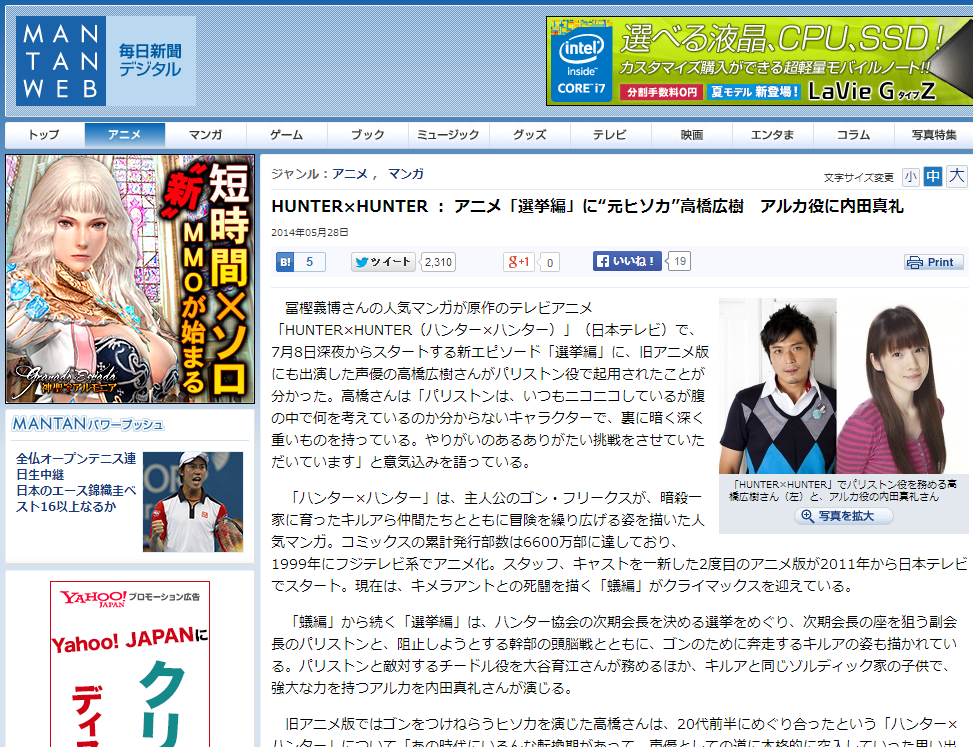Image resolution: width=973 pixels, height=747 pixels.
Task: Click the HUNTER×HUNTER article headline
Action: (587, 206)
